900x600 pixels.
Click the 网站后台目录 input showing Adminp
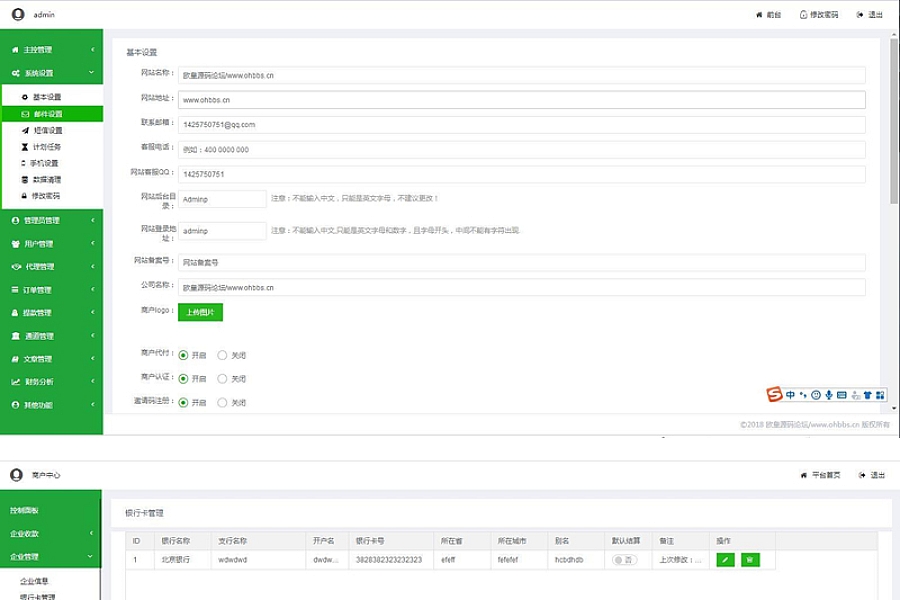coord(222,199)
